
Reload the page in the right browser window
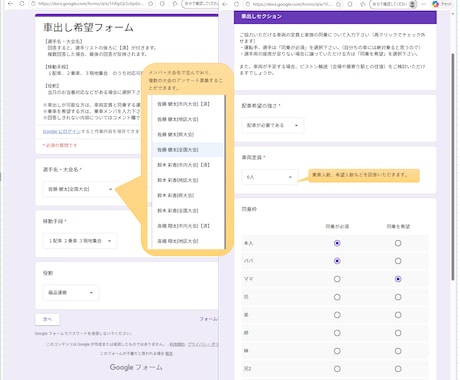click(236, 4)
